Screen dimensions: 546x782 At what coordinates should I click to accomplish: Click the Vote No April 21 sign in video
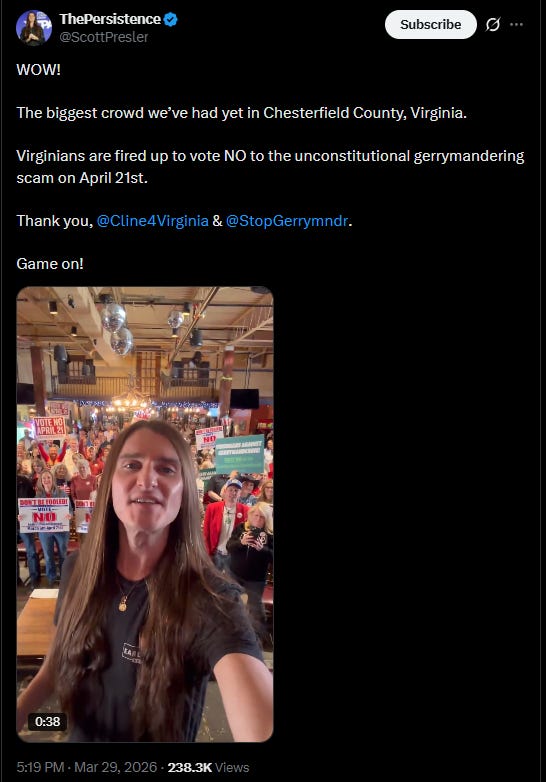tap(49, 427)
